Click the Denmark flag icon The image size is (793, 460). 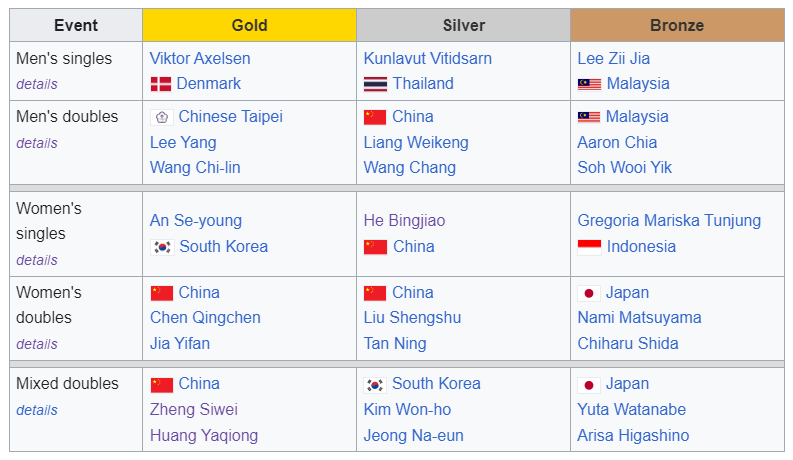click(x=161, y=84)
